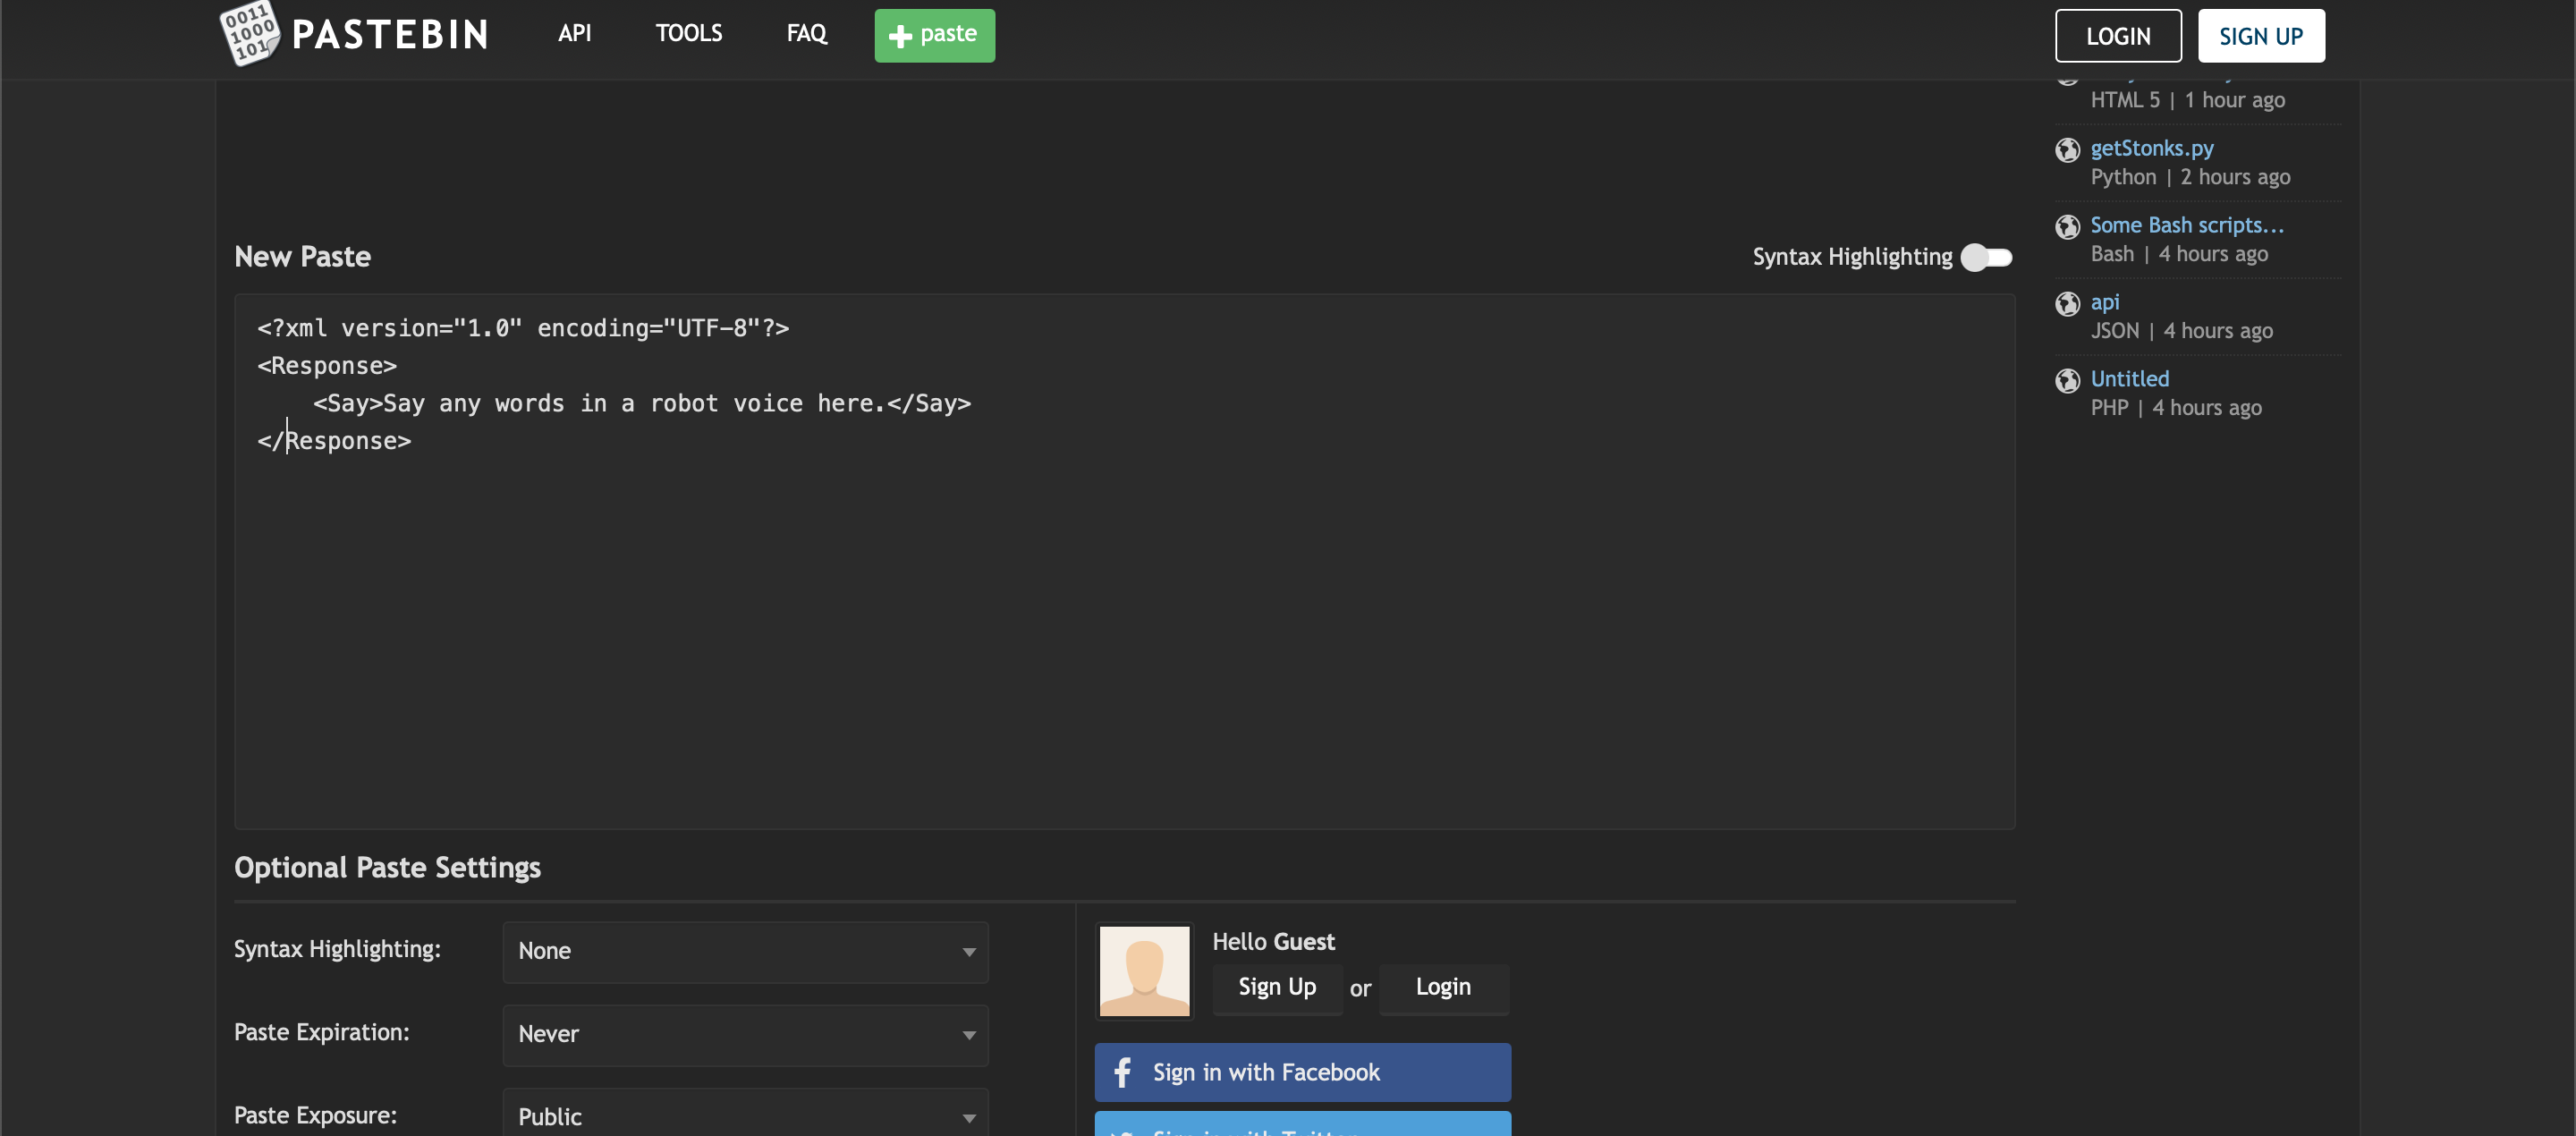The height and width of the screenshot is (1136, 2576).
Task: Open the getStonks.py paste link
Action: 2151,148
